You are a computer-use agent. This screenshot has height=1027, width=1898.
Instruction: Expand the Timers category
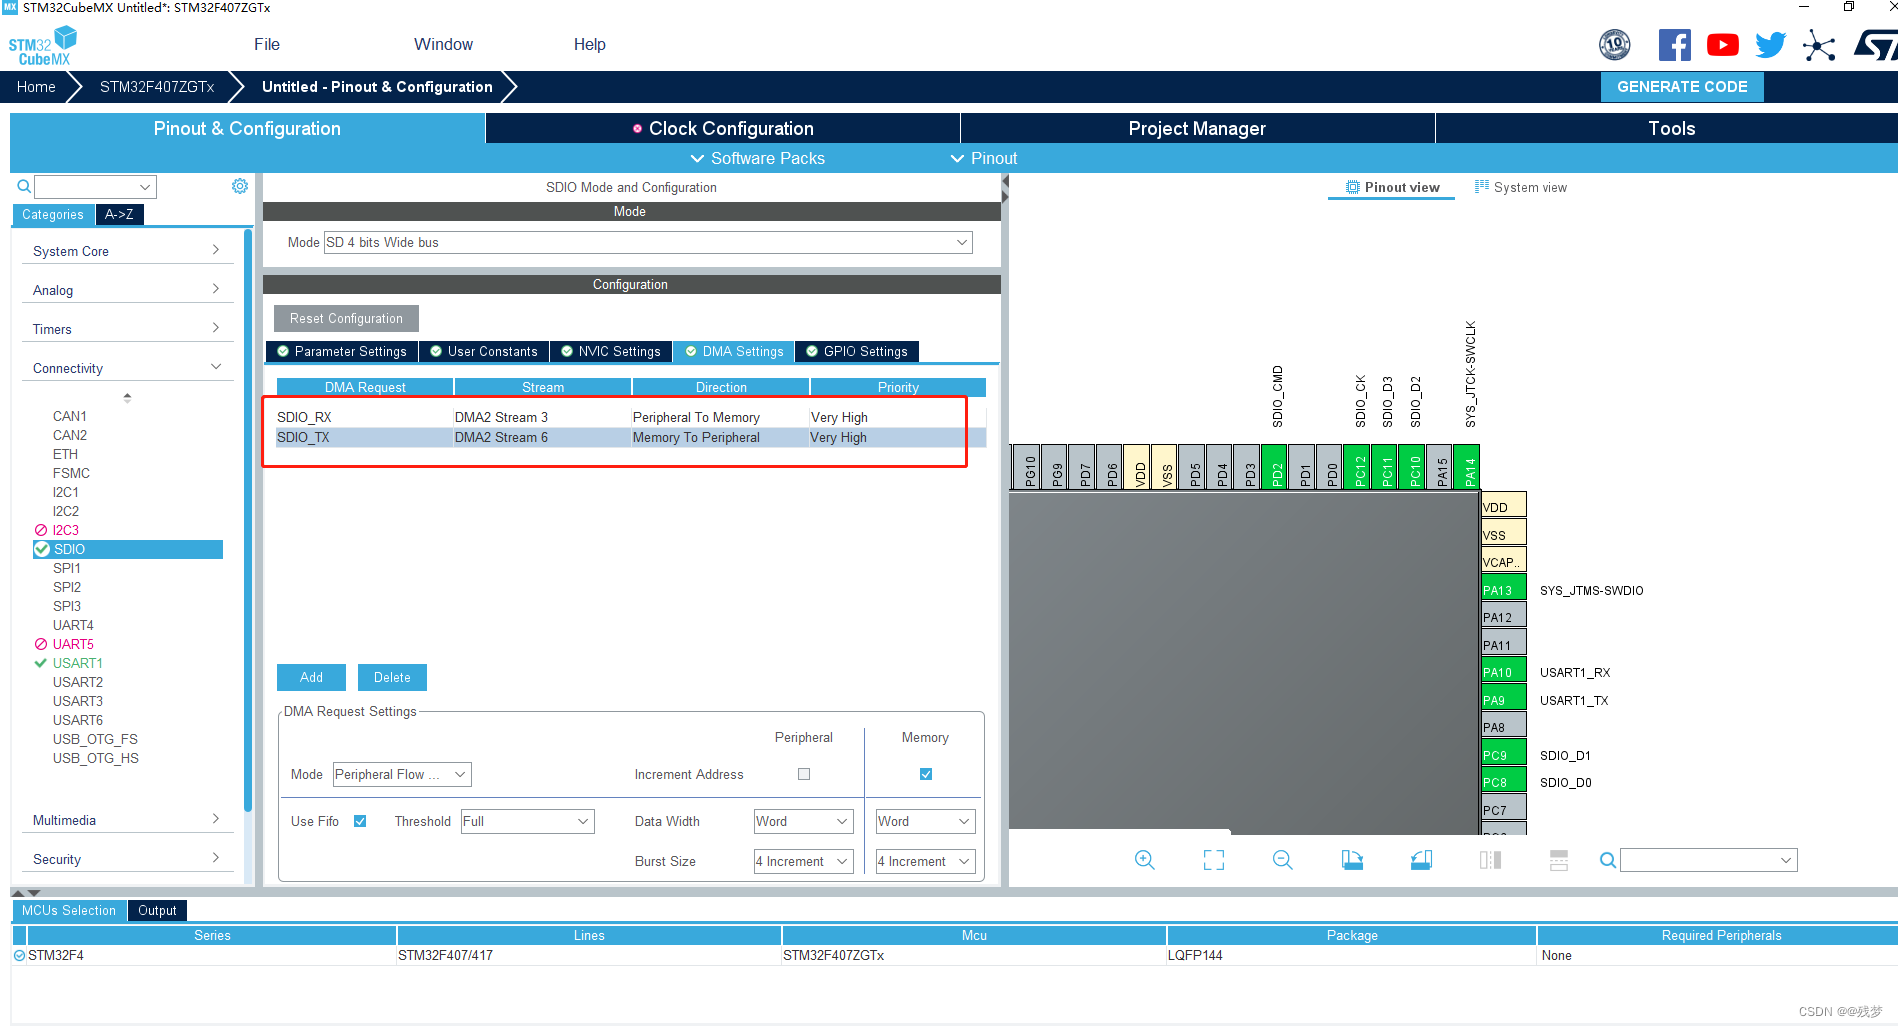coord(126,328)
